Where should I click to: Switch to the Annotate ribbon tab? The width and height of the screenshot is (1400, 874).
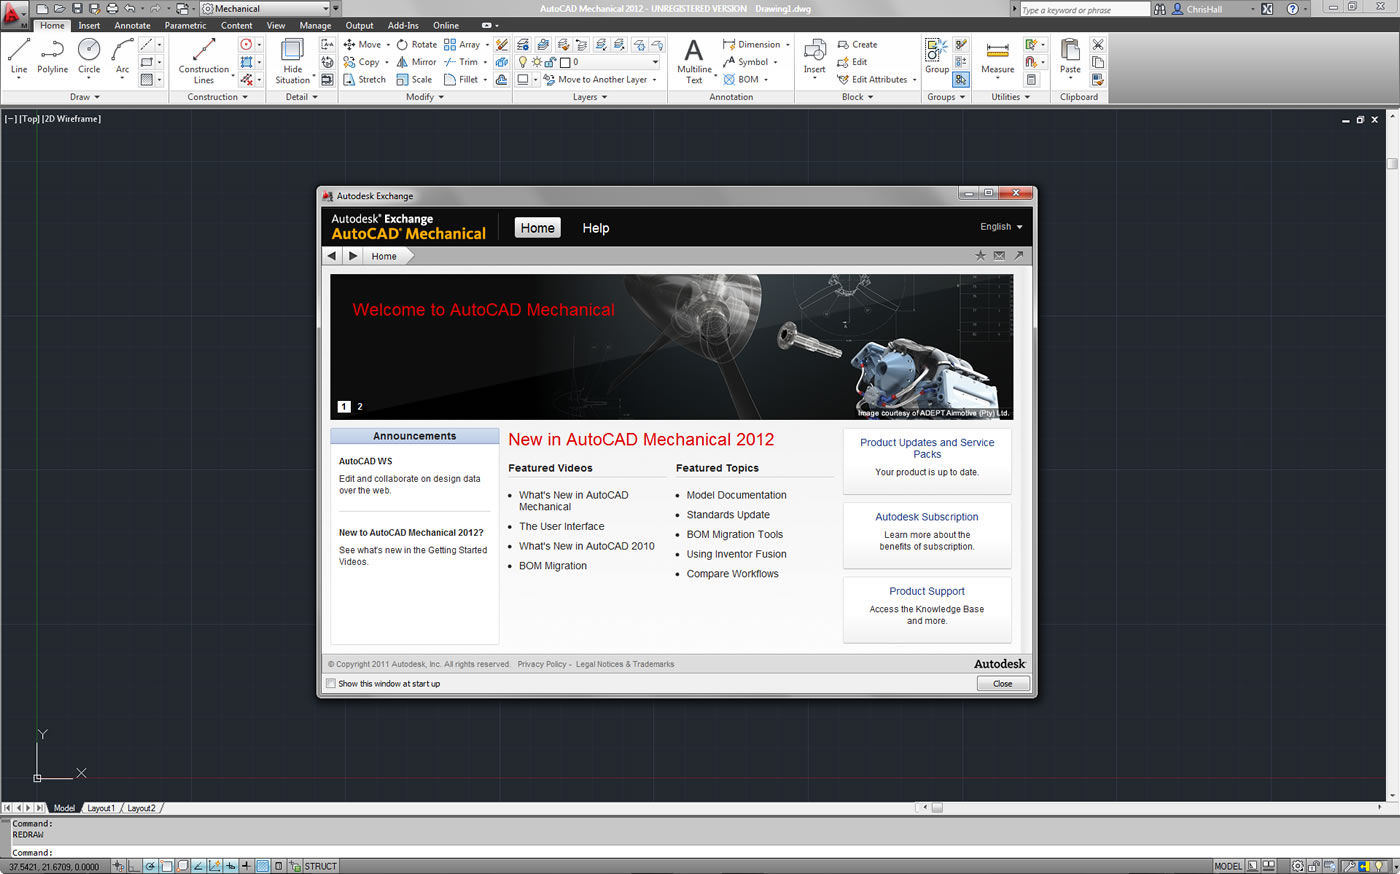pyautogui.click(x=132, y=26)
